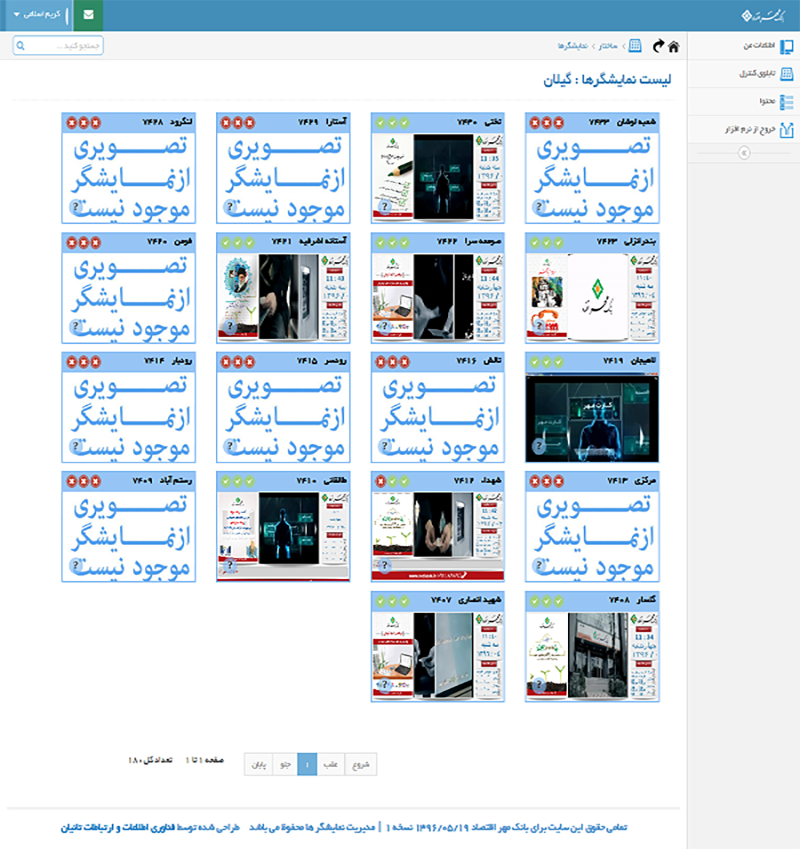
Task: Open اطلاعات من in the sidebar
Action: [x=760, y=46]
